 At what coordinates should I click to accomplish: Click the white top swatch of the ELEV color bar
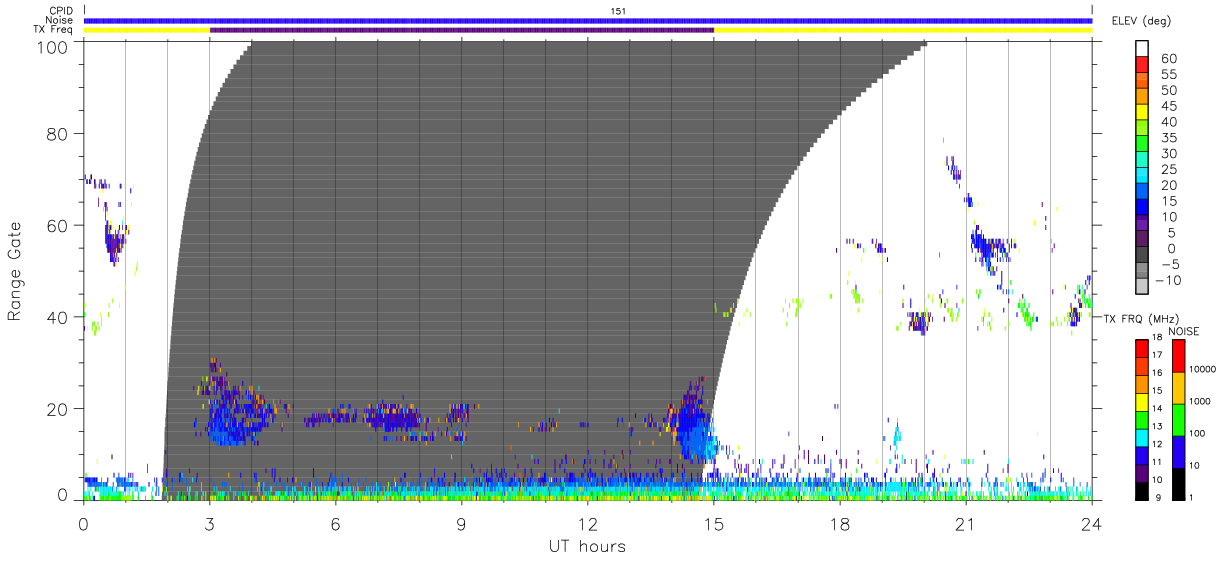pos(1144,48)
